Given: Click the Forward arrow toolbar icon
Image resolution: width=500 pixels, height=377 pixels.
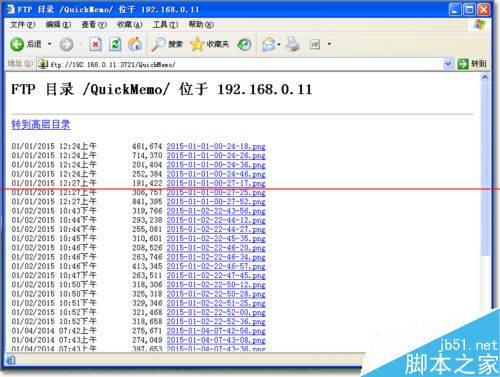Looking at the screenshot, I should click(66, 44).
